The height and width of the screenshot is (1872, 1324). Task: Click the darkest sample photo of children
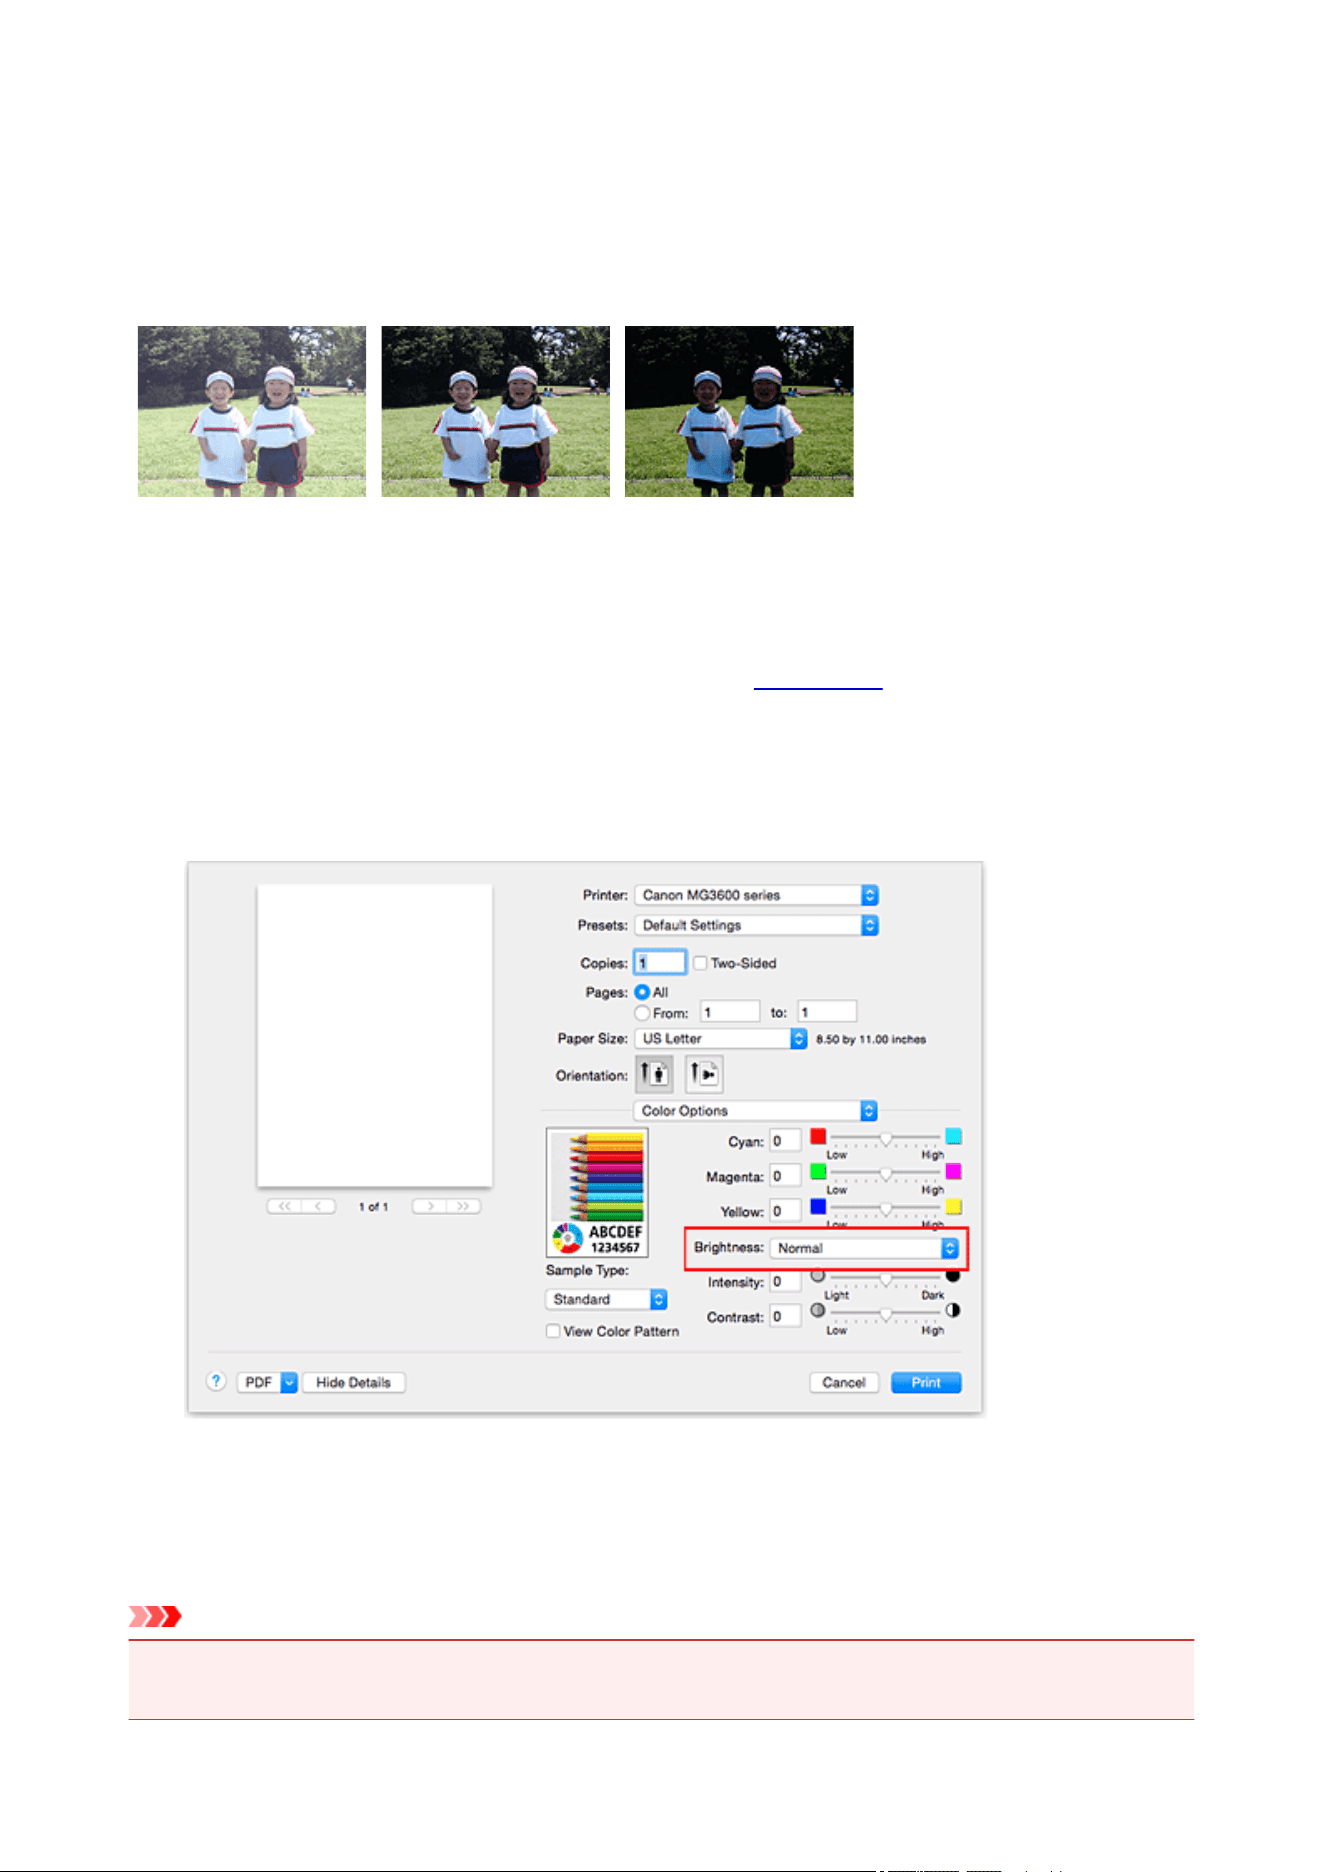coord(739,411)
